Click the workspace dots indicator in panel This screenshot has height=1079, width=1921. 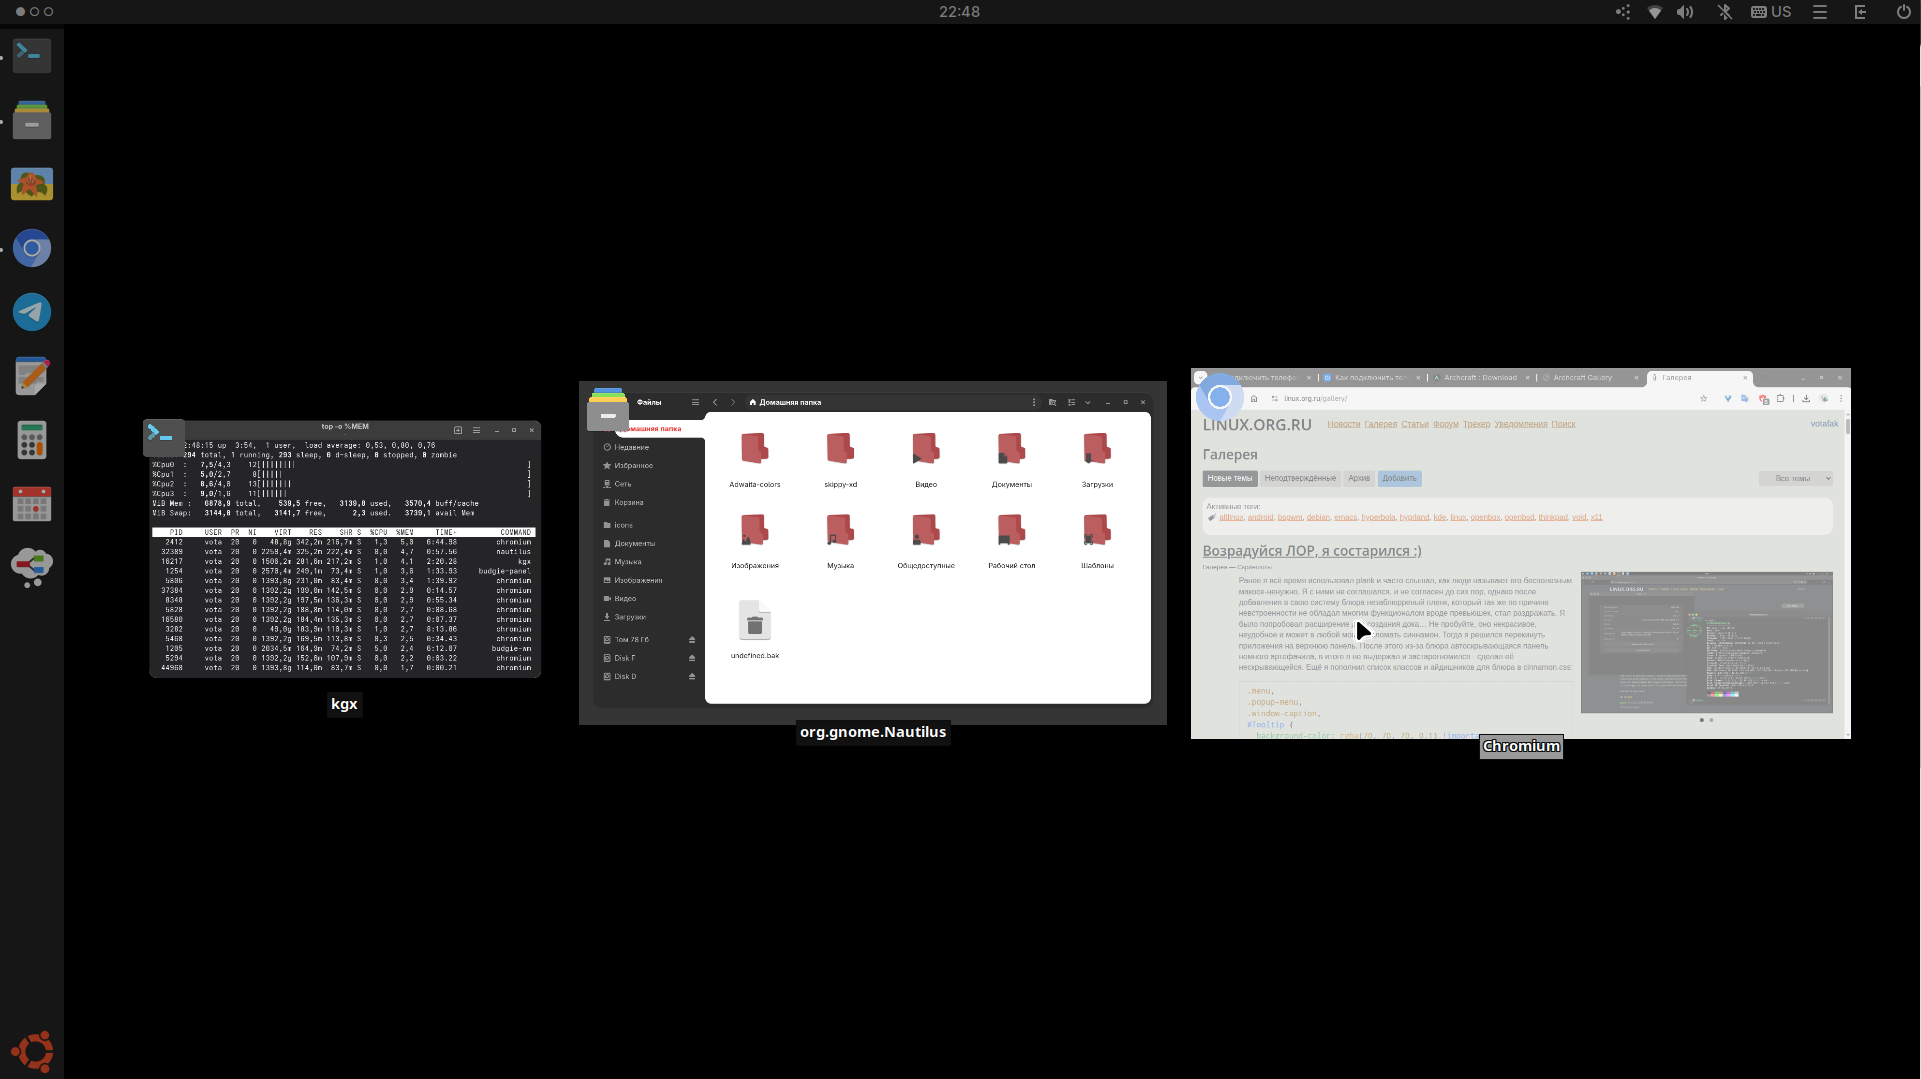click(x=34, y=12)
